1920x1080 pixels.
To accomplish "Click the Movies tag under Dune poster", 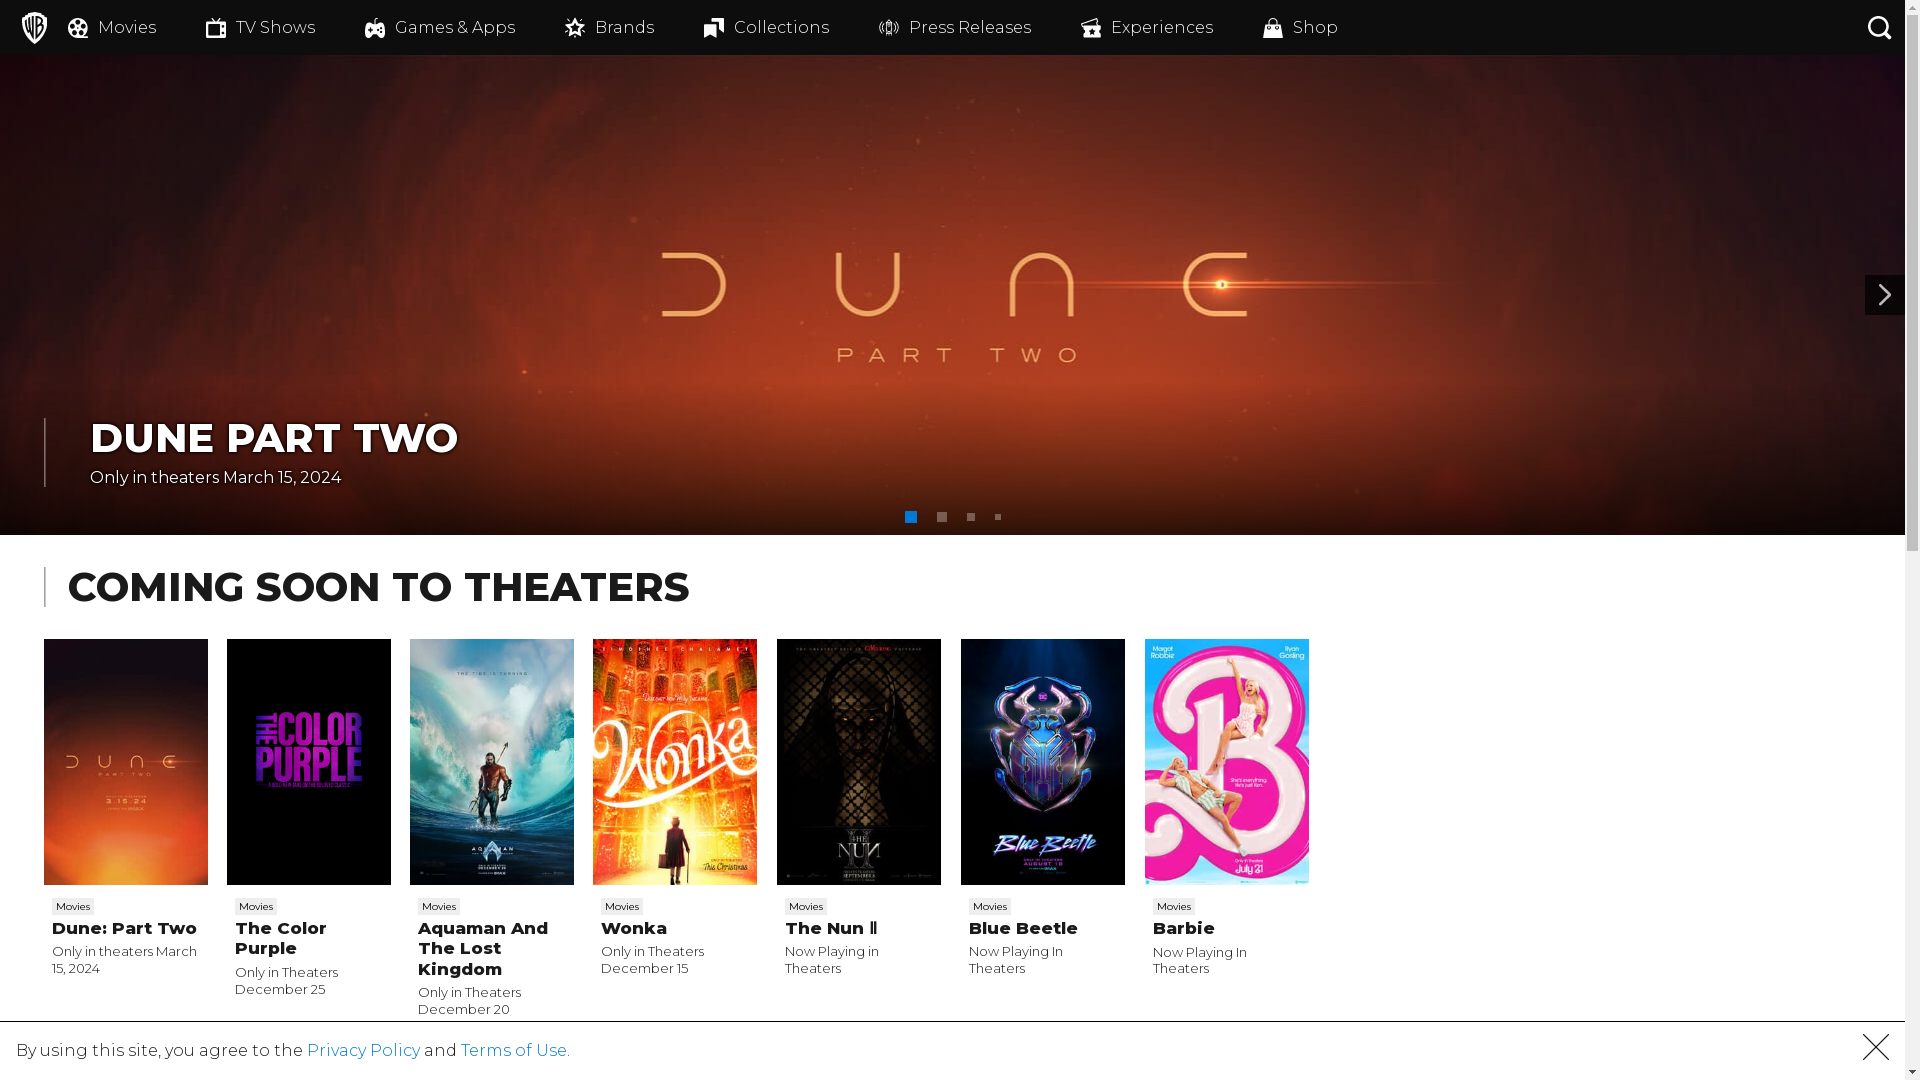I will 73,906.
